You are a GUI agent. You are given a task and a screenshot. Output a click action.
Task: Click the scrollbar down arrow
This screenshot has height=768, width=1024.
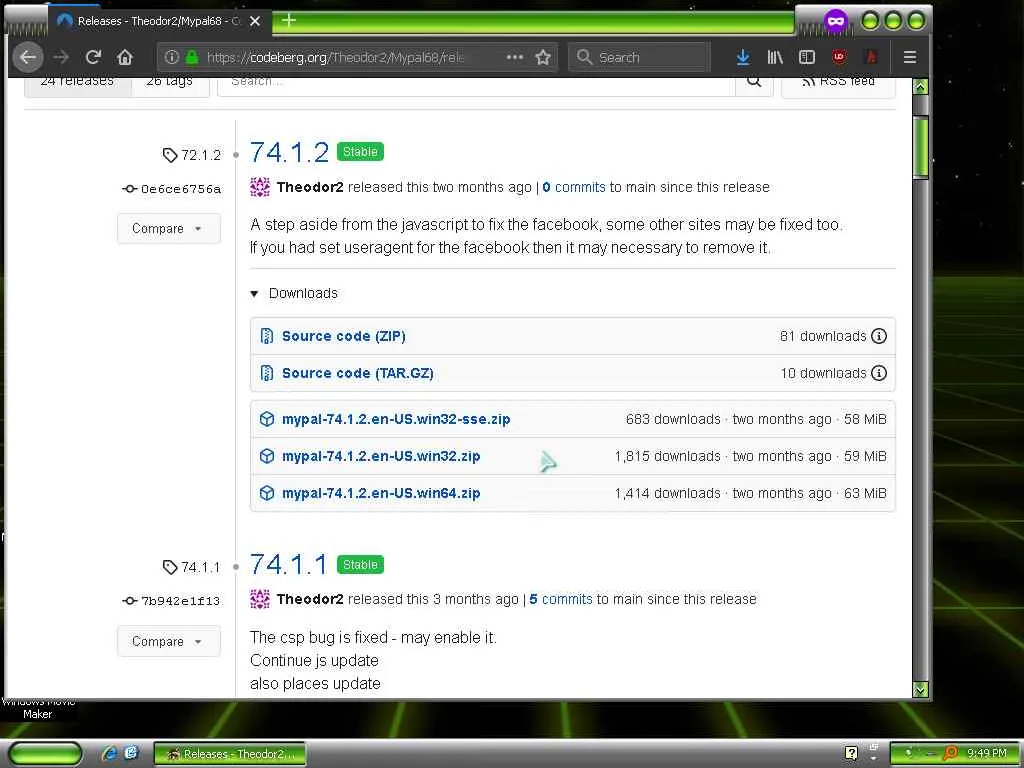click(920, 689)
